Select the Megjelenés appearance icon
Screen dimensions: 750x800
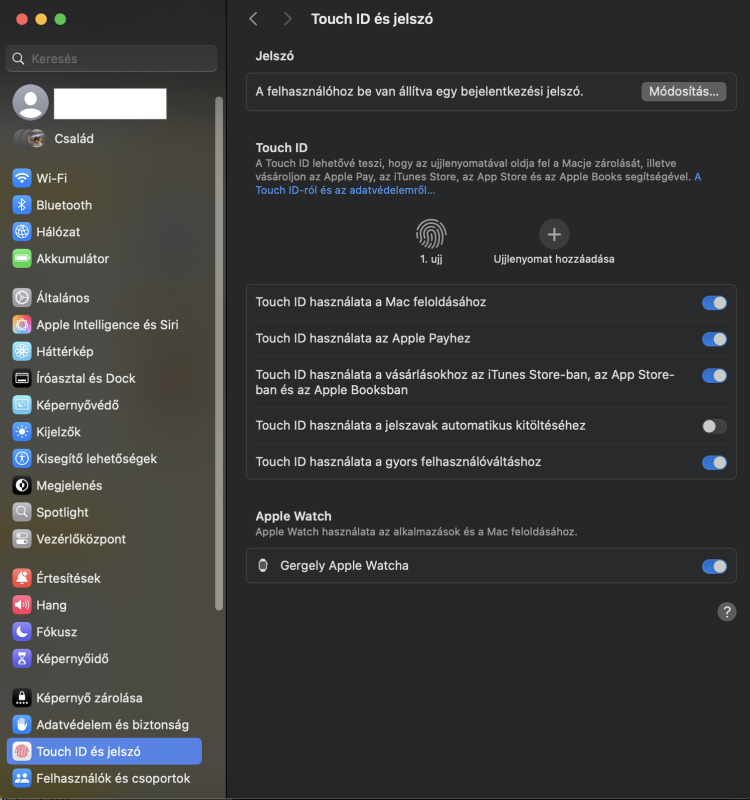(x=21, y=485)
